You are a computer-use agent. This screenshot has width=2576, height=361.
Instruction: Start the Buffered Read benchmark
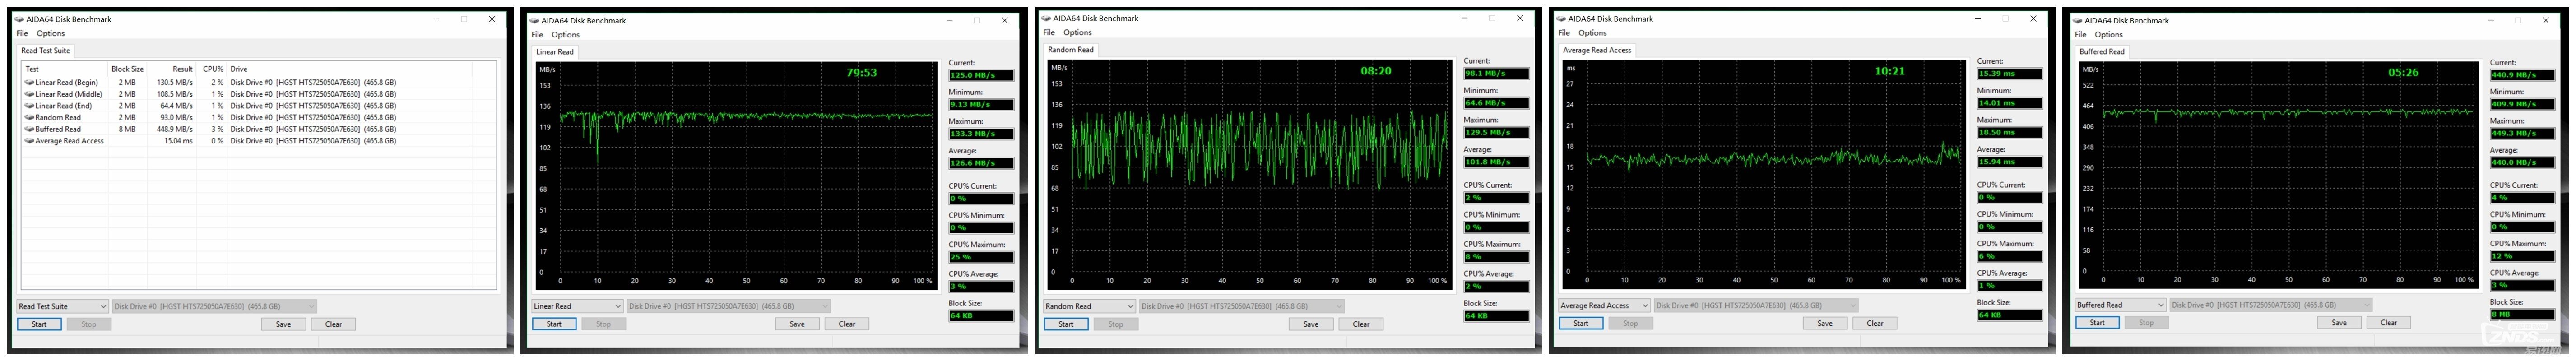(x=2097, y=322)
